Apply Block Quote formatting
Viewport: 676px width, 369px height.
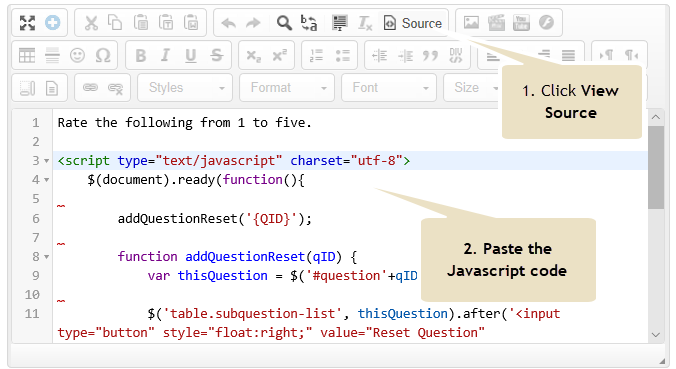[x=430, y=55]
